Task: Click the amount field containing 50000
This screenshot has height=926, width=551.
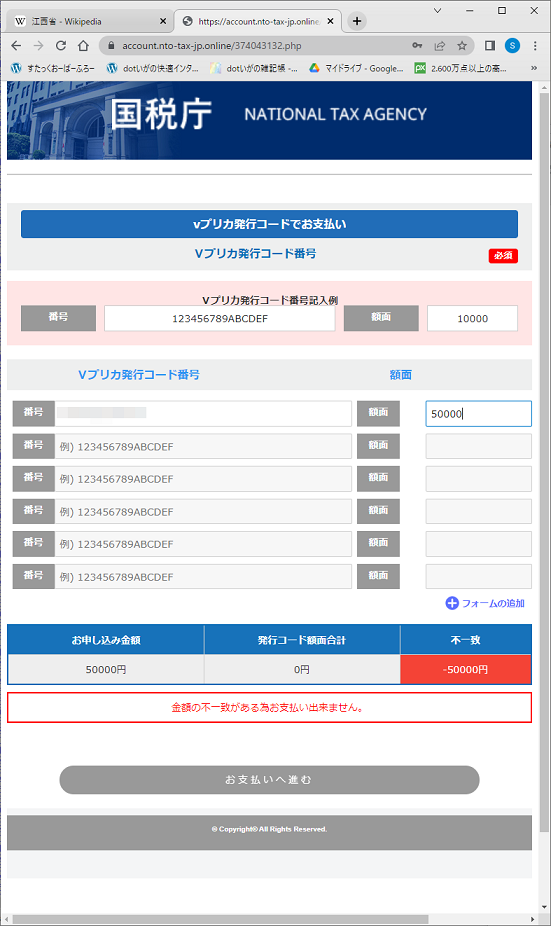Action: [x=478, y=413]
